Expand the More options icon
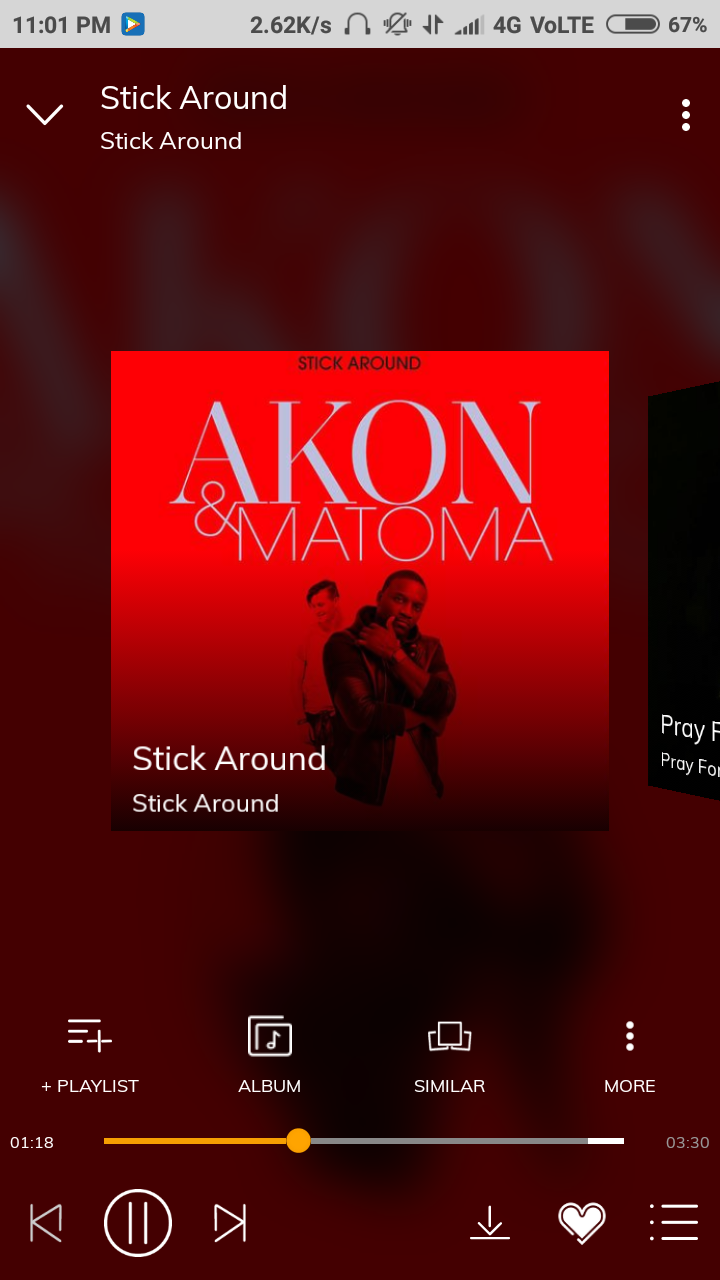 click(x=630, y=1036)
